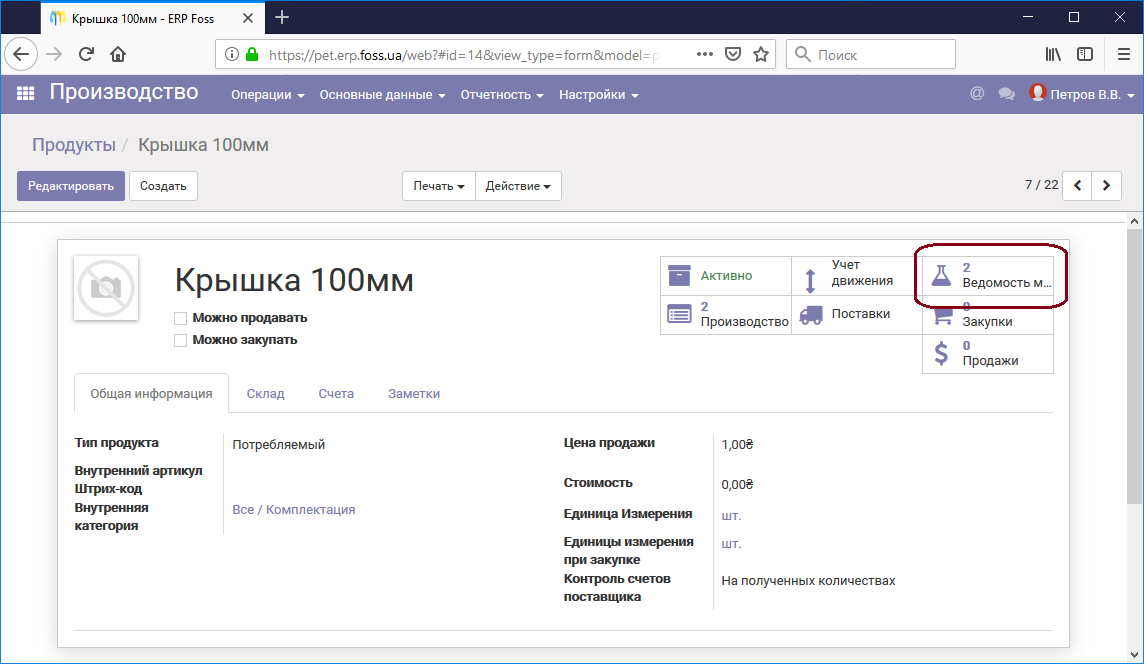Open the 2 Производство stat button

726,314
